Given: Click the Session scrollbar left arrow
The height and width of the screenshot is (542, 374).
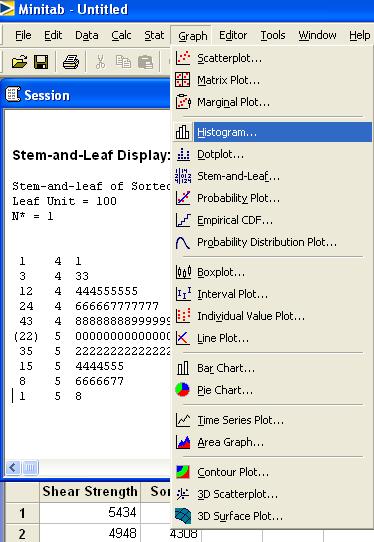Looking at the screenshot, I should coord(13,468).
